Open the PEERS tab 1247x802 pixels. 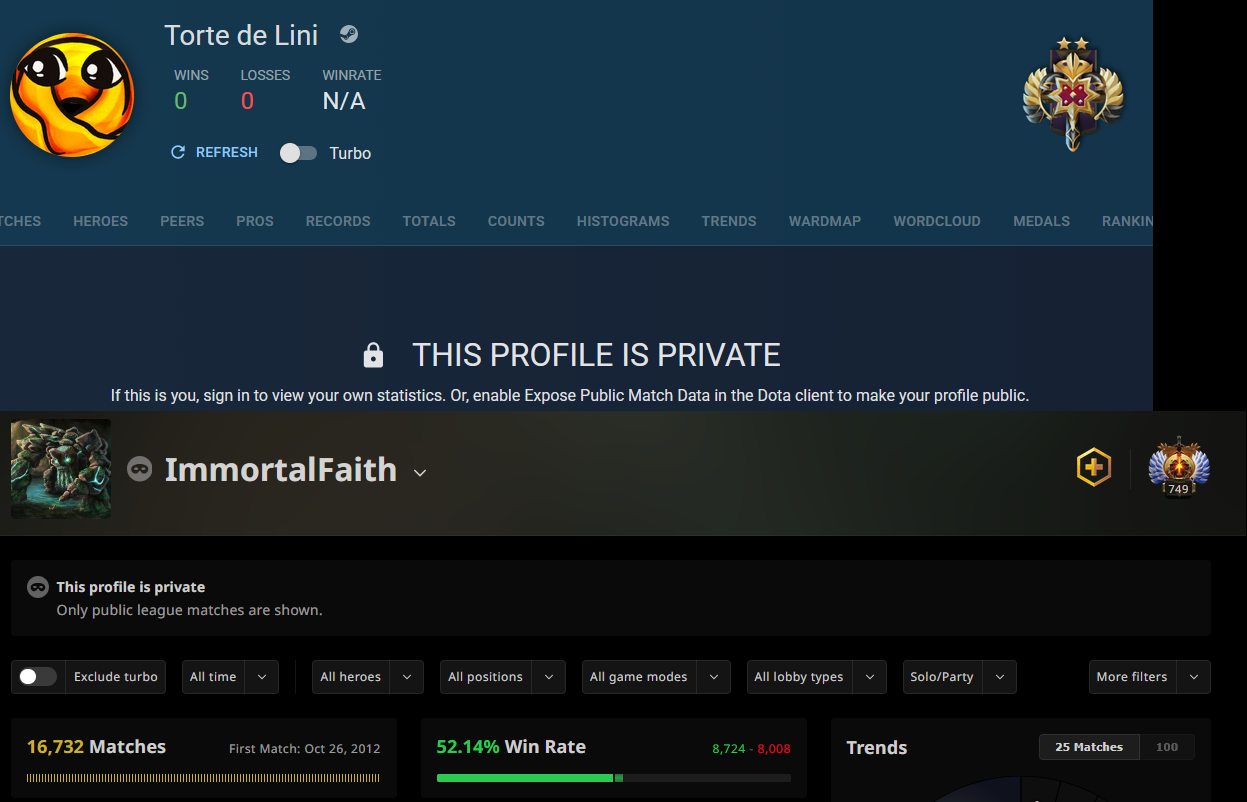tap(182, 221)
